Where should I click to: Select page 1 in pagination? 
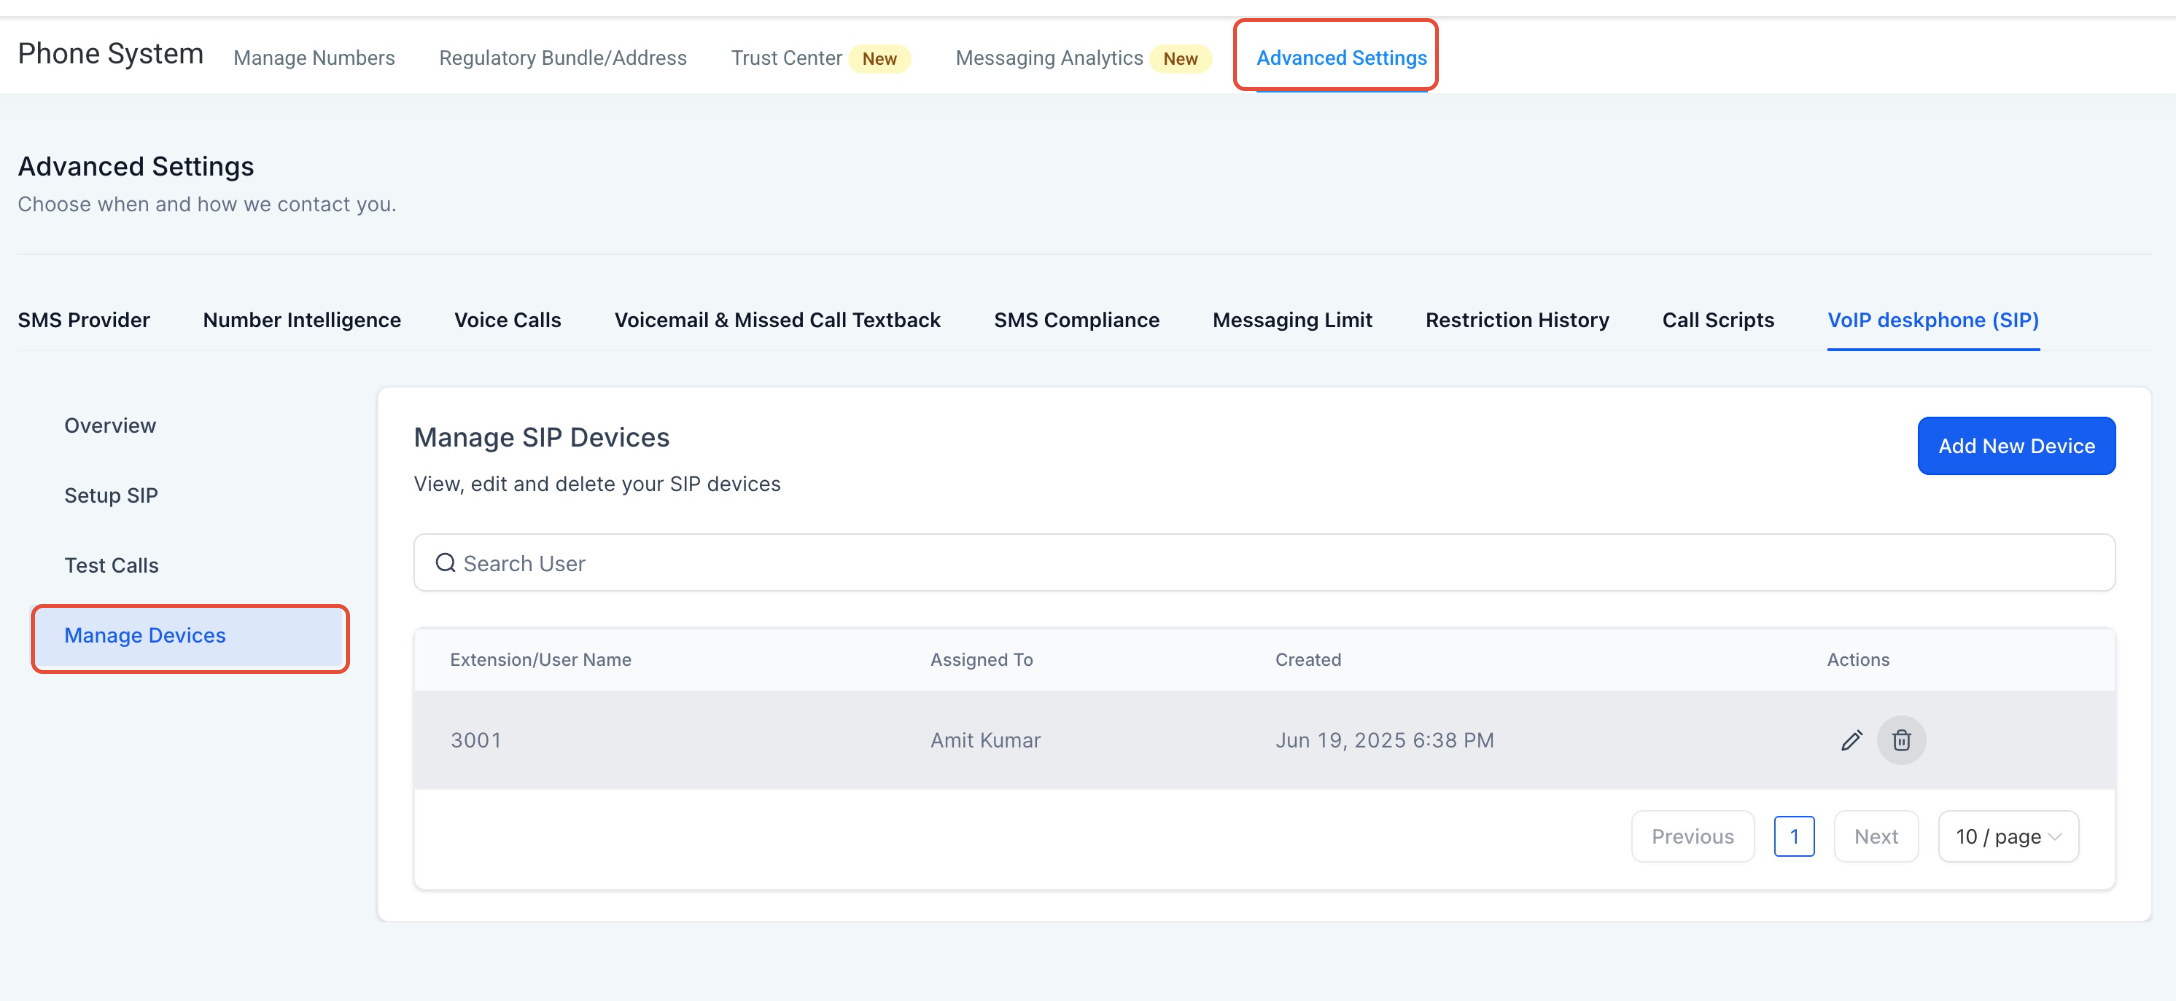(x=1794, y=837)
